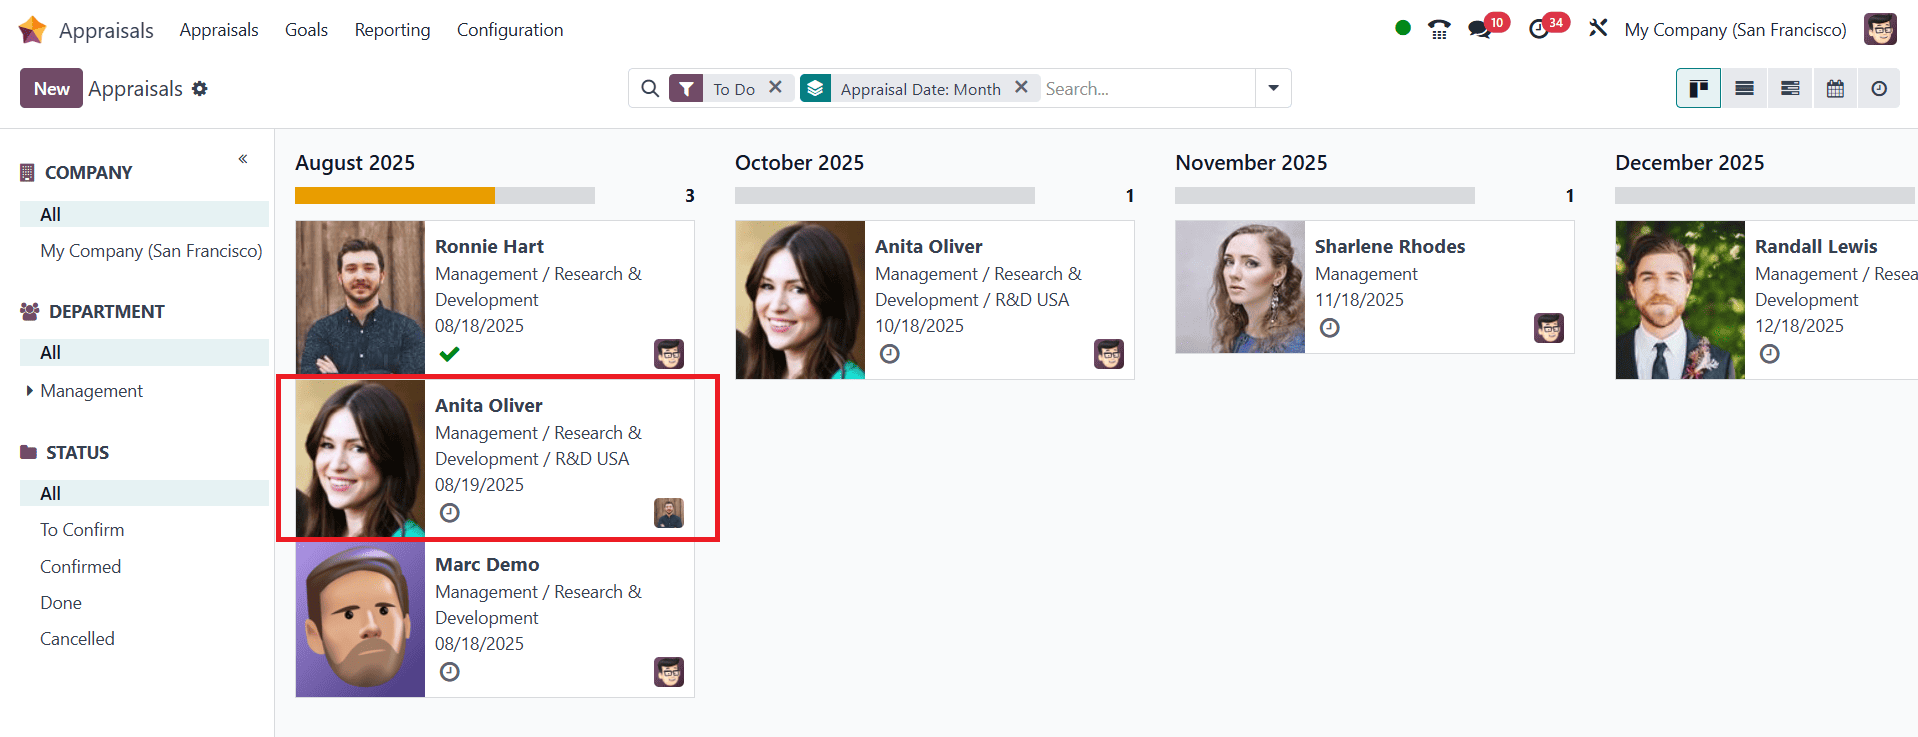Click the December 2025 column header
The height and width of the screenshot is (737, 1918).
coord(1689,163)
